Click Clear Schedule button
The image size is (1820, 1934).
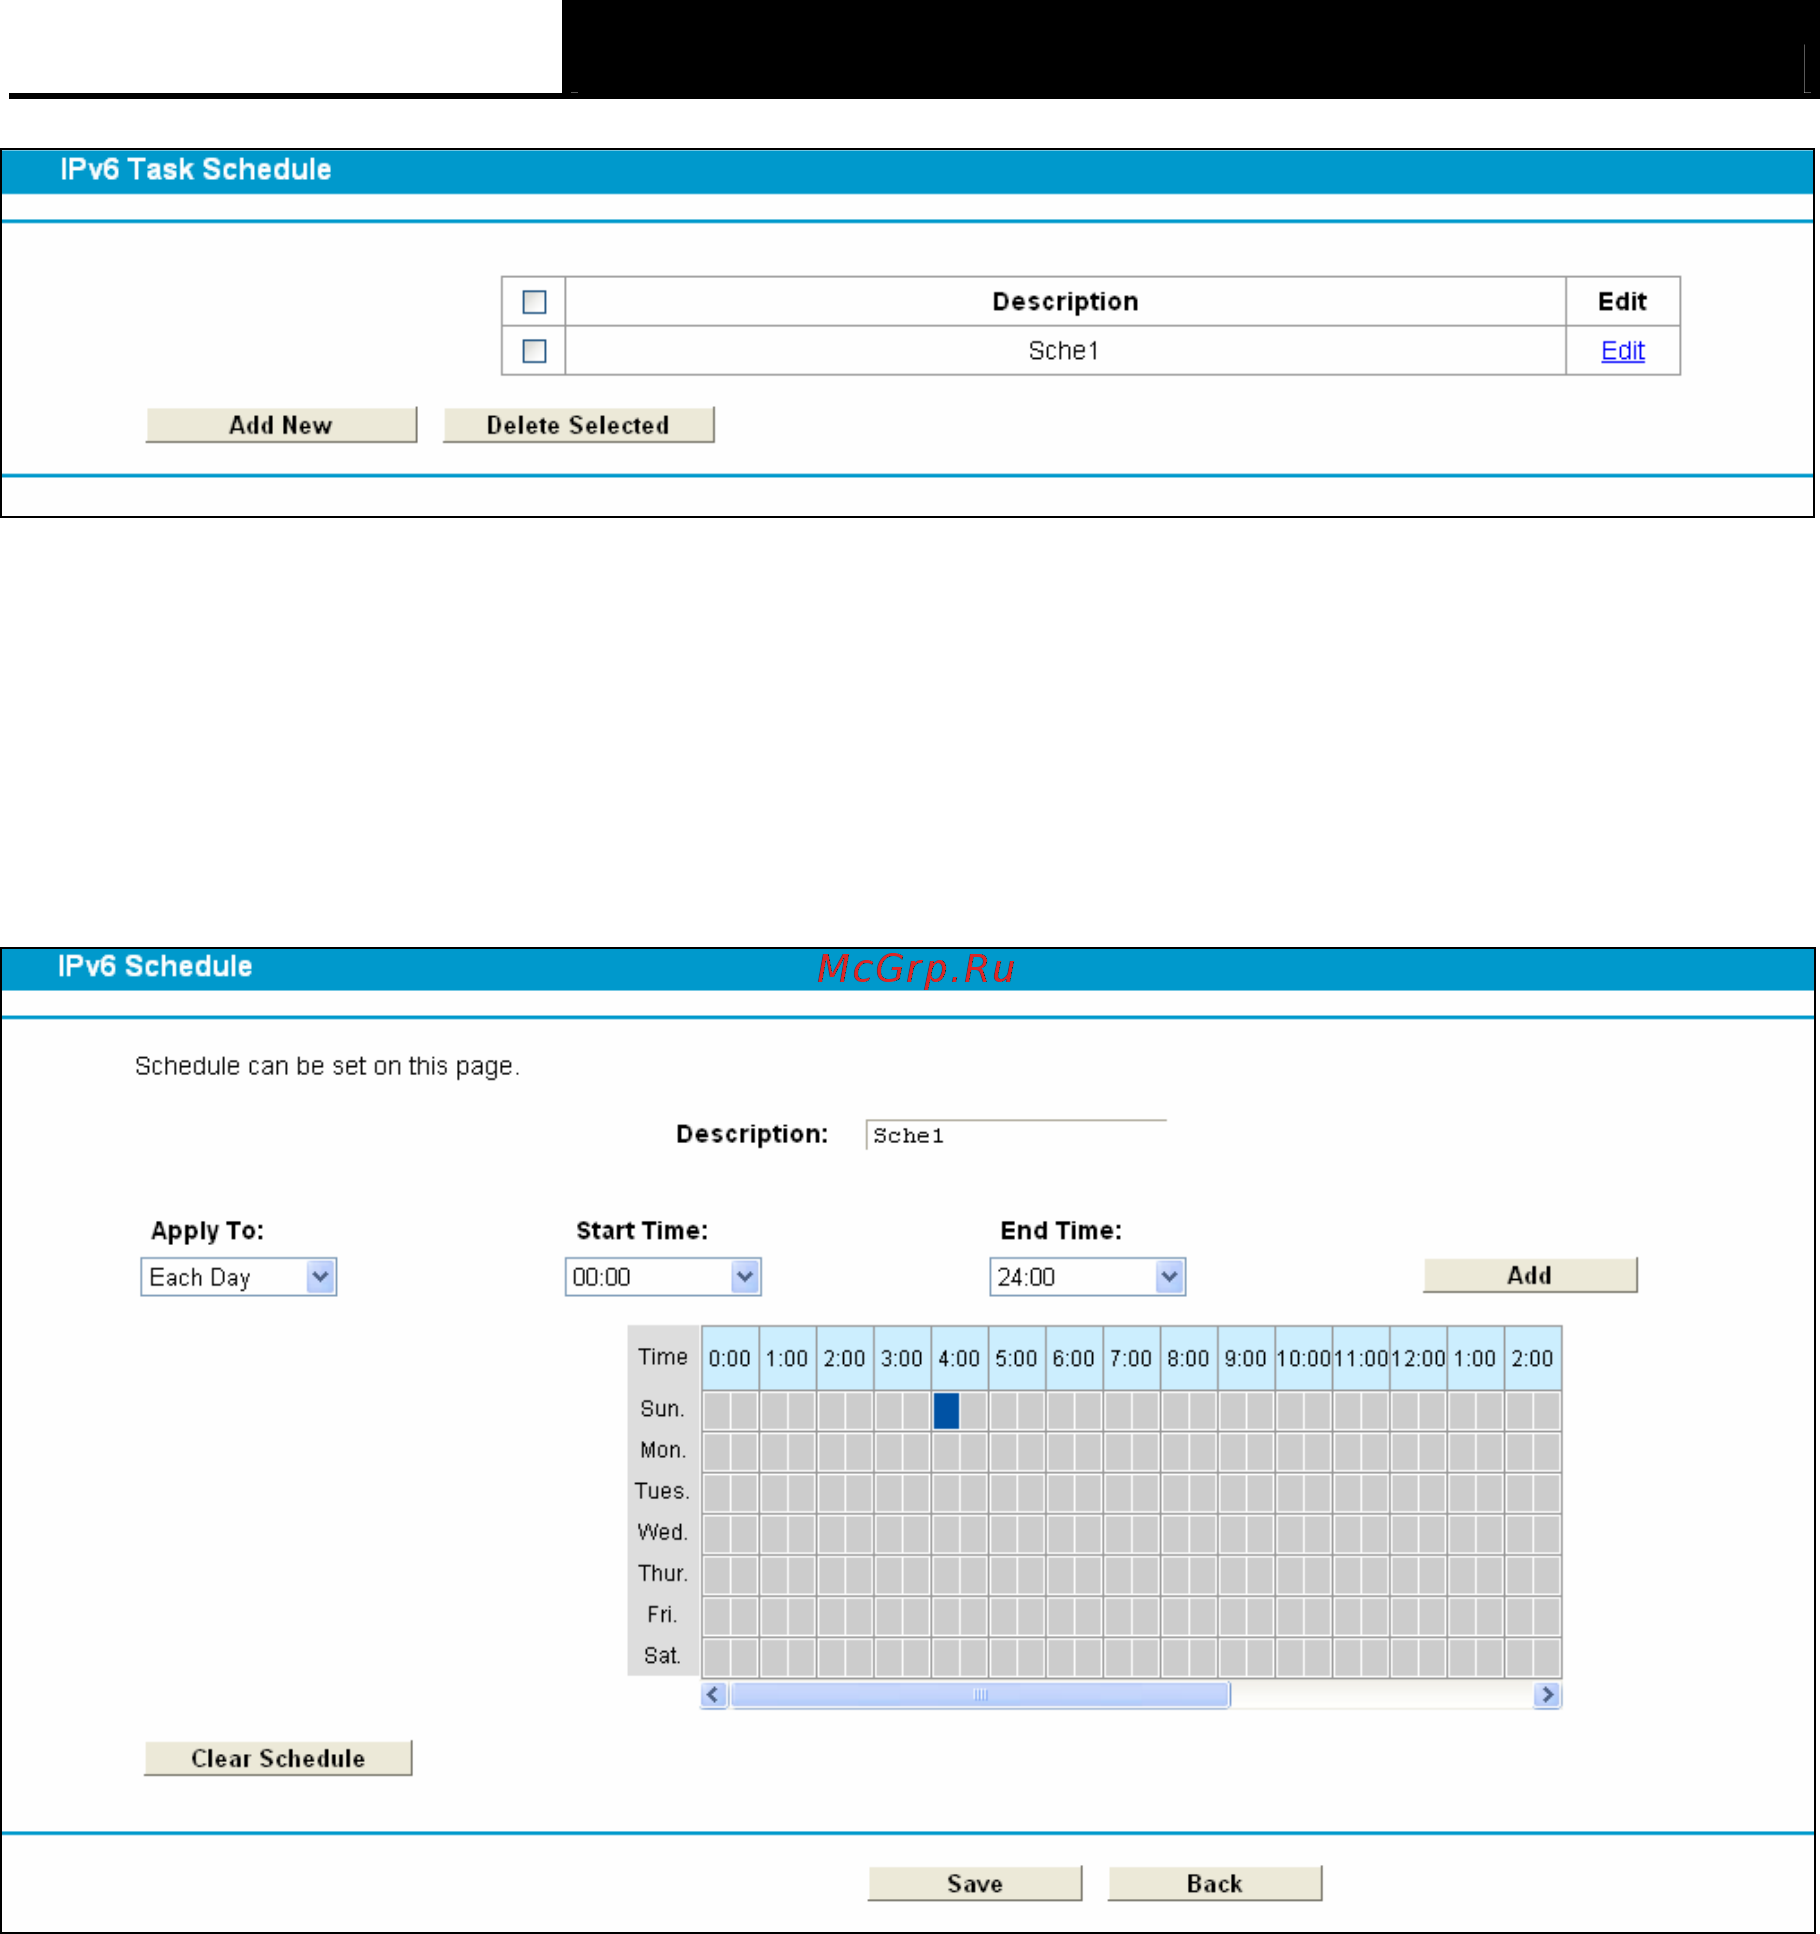pos(278,1758)
